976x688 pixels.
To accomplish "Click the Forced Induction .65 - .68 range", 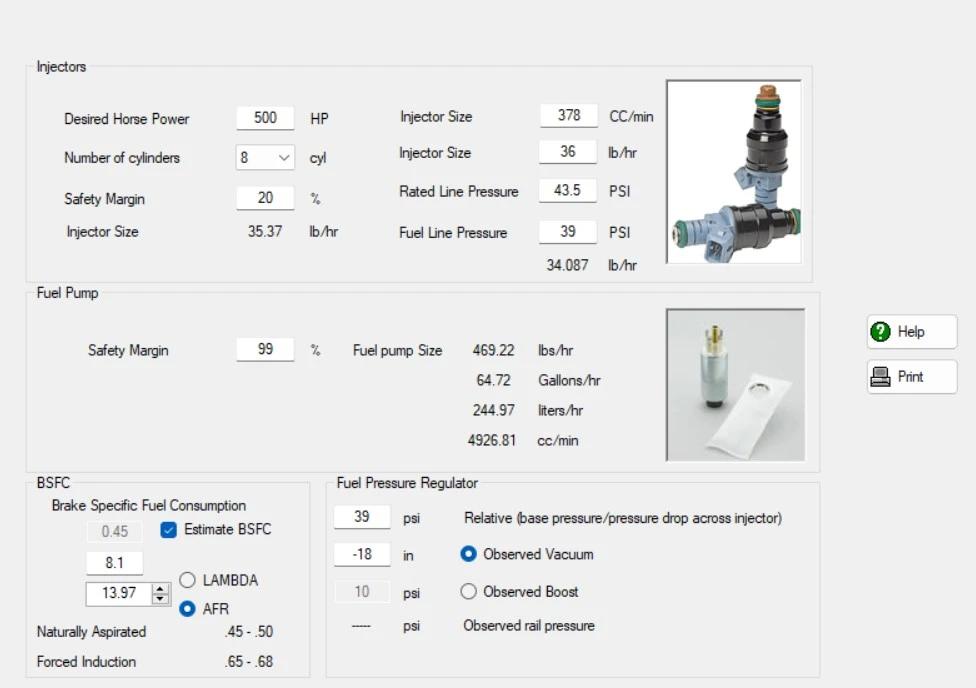I will 249,661.
